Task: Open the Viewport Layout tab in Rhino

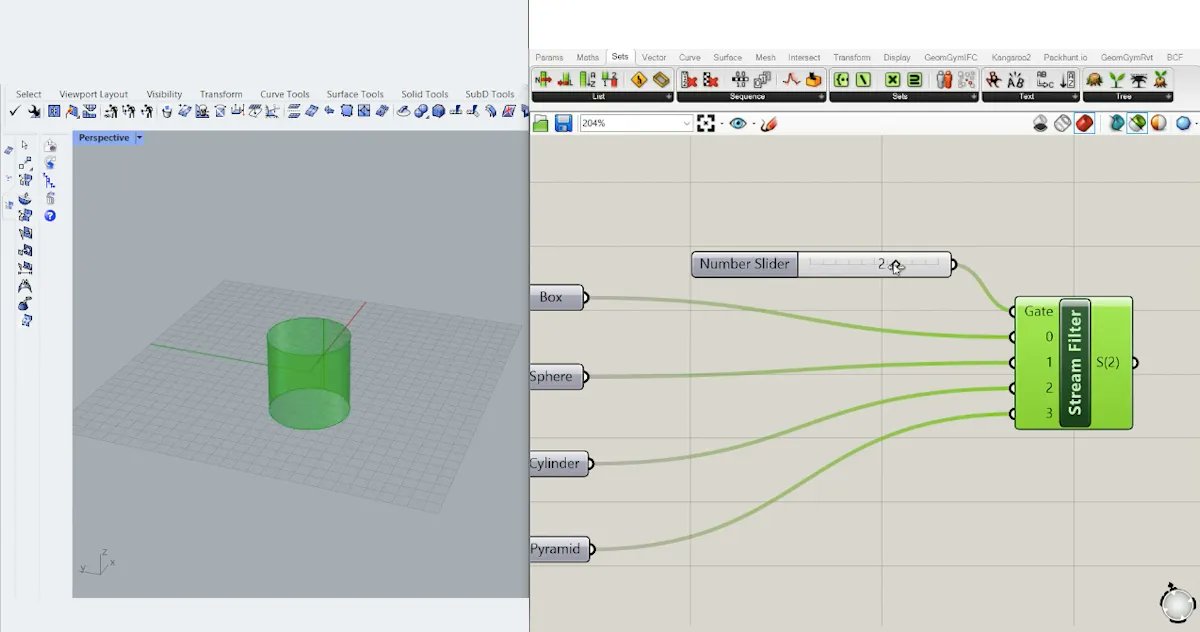Action: pyautogui.click(x=93, y=94)
